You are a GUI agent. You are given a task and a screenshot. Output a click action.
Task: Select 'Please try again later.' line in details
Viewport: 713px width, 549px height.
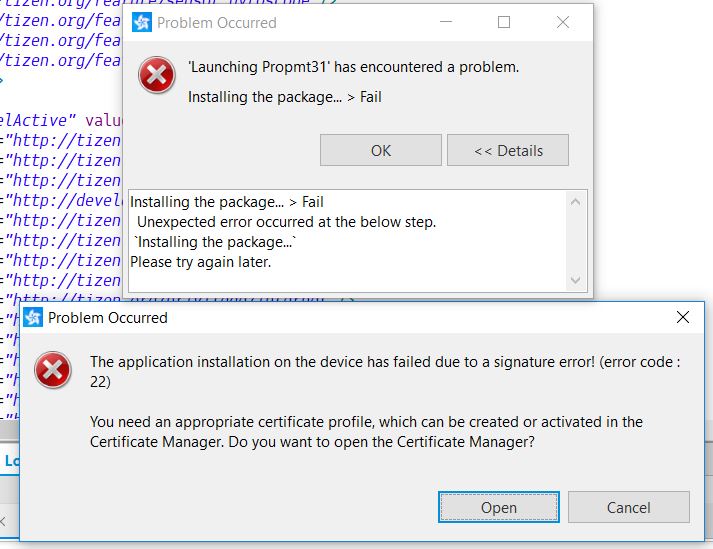pyautogui.click(x=201, y=262)
